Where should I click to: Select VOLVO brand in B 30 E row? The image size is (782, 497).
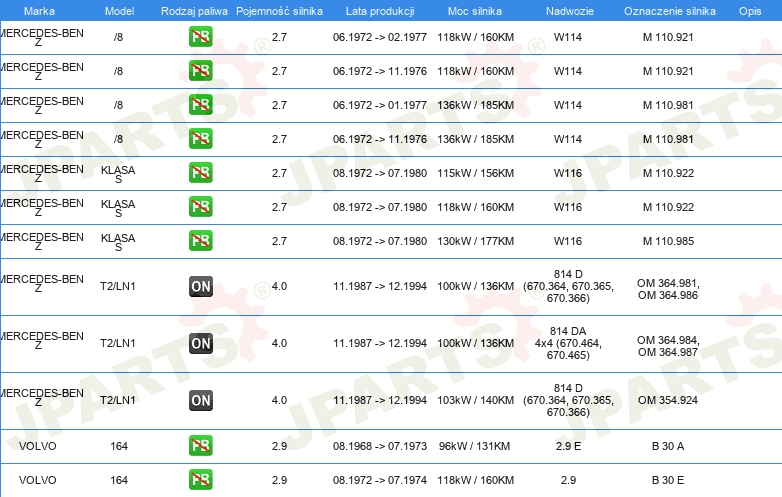pos(37,480)
